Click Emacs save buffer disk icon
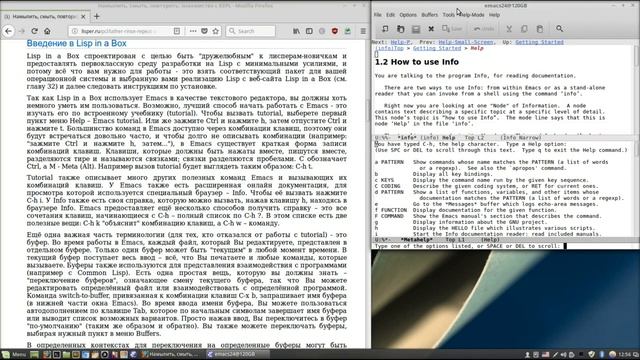The height and width of the screenshot is (360, 640). click(416, 29)
